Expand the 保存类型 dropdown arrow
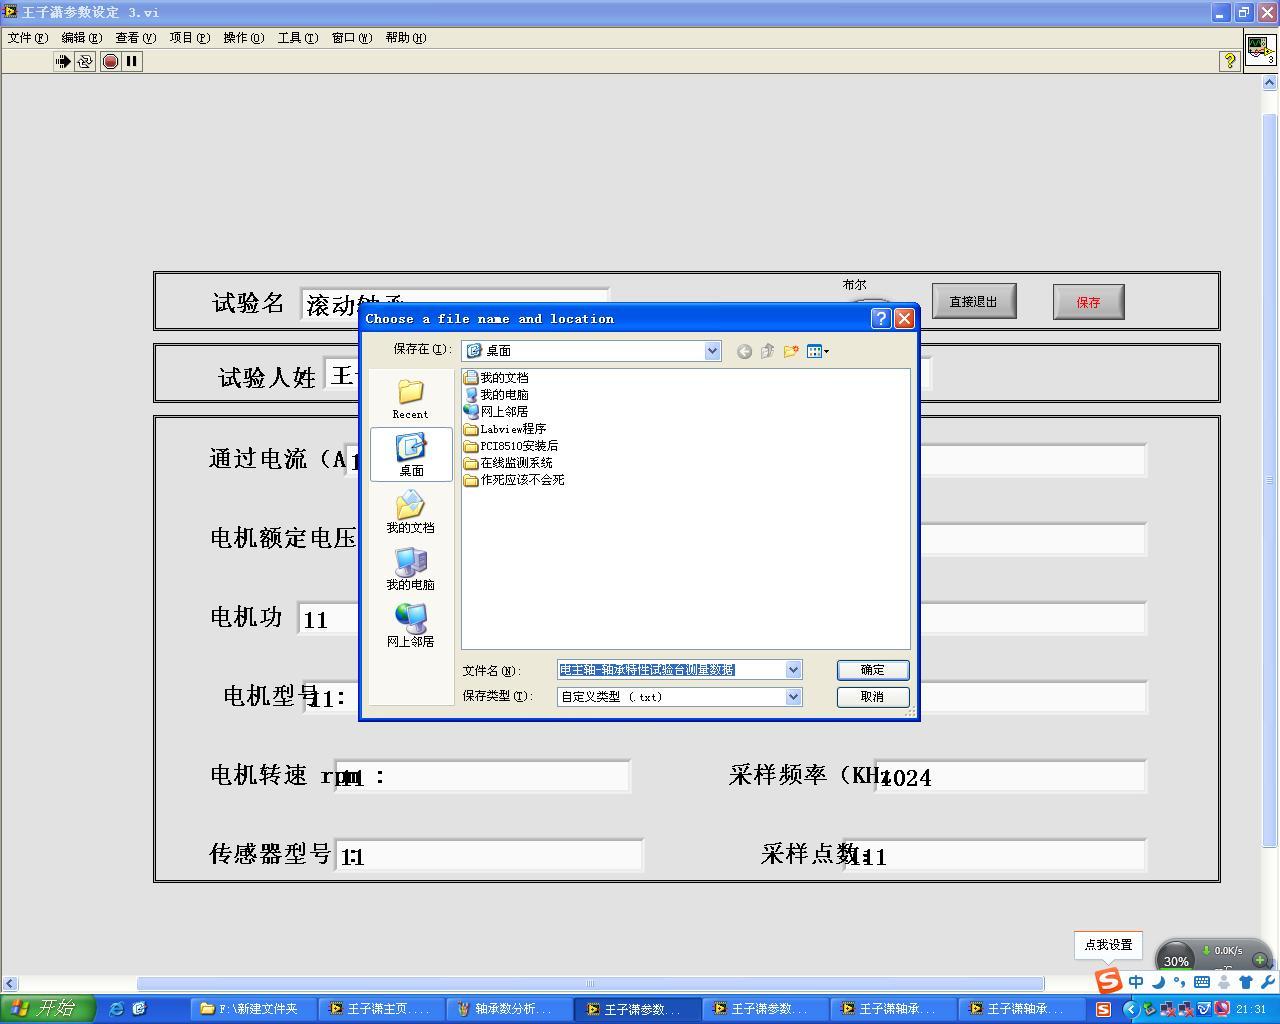The height and width of the screenshot is (1024, 1280). [793, 696]
